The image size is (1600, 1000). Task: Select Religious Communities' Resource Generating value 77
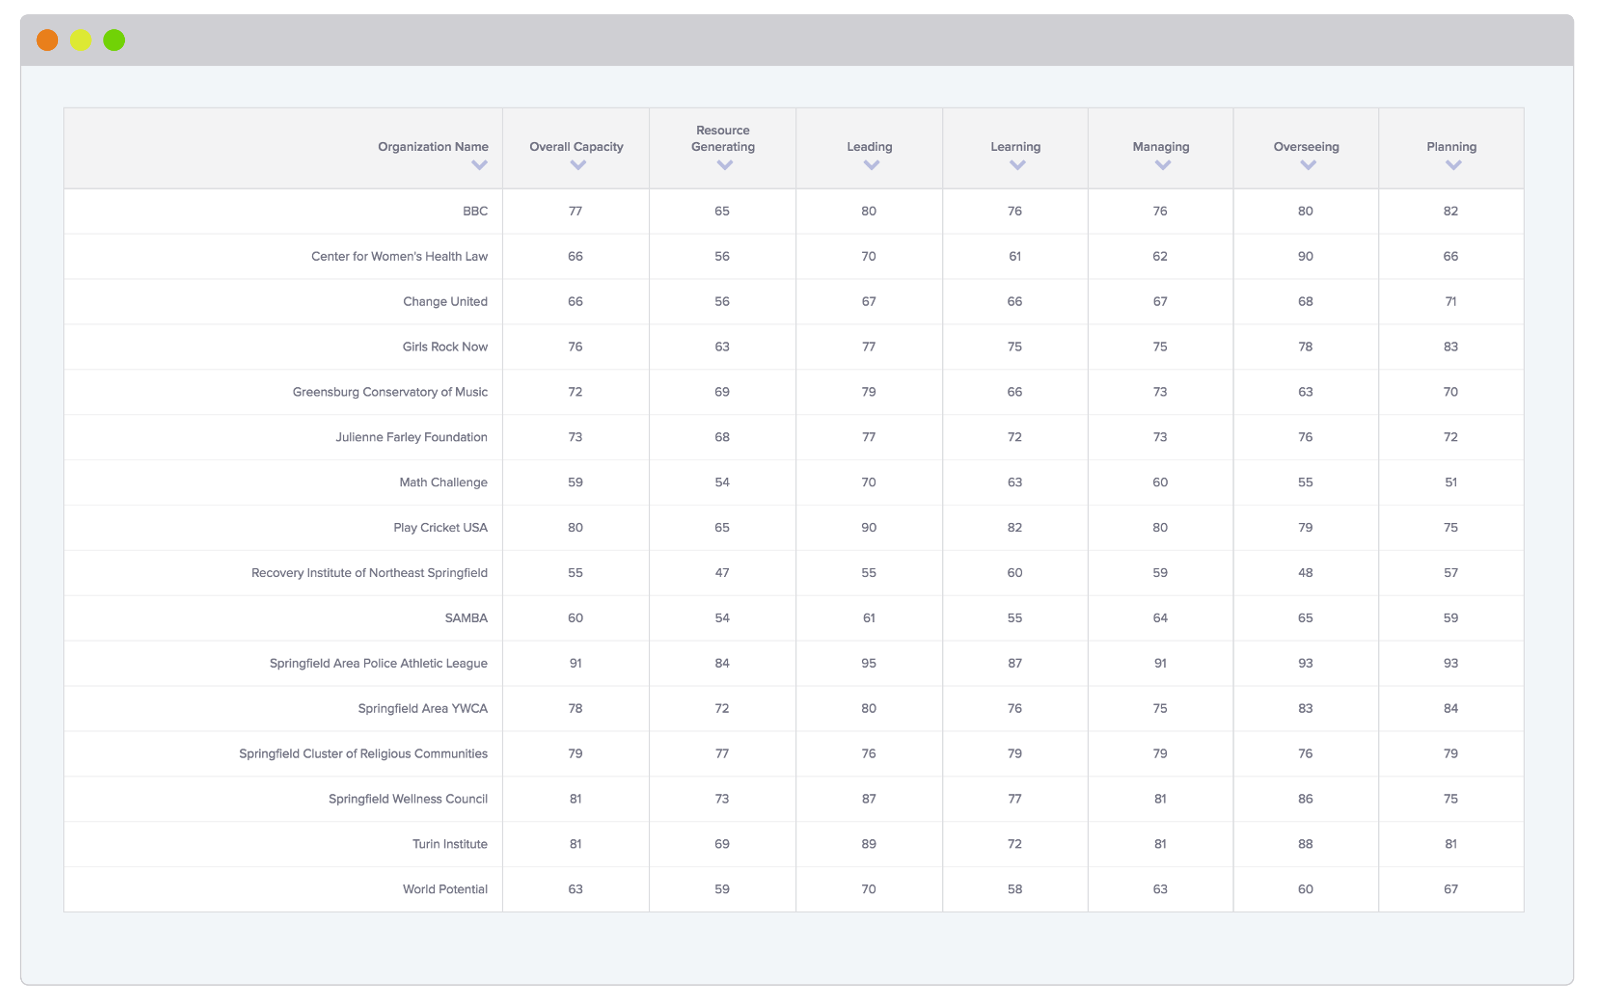(x=722, y=754)
